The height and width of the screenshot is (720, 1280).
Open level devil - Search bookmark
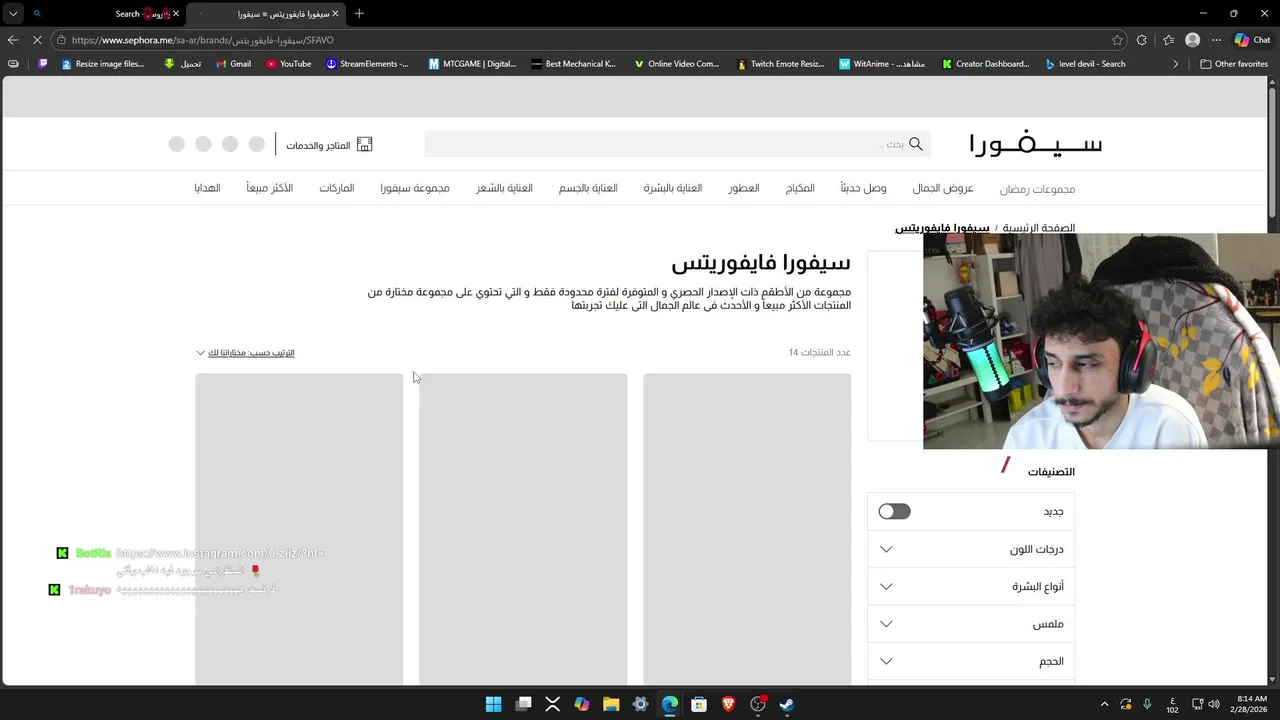(x=1086, y=64)
